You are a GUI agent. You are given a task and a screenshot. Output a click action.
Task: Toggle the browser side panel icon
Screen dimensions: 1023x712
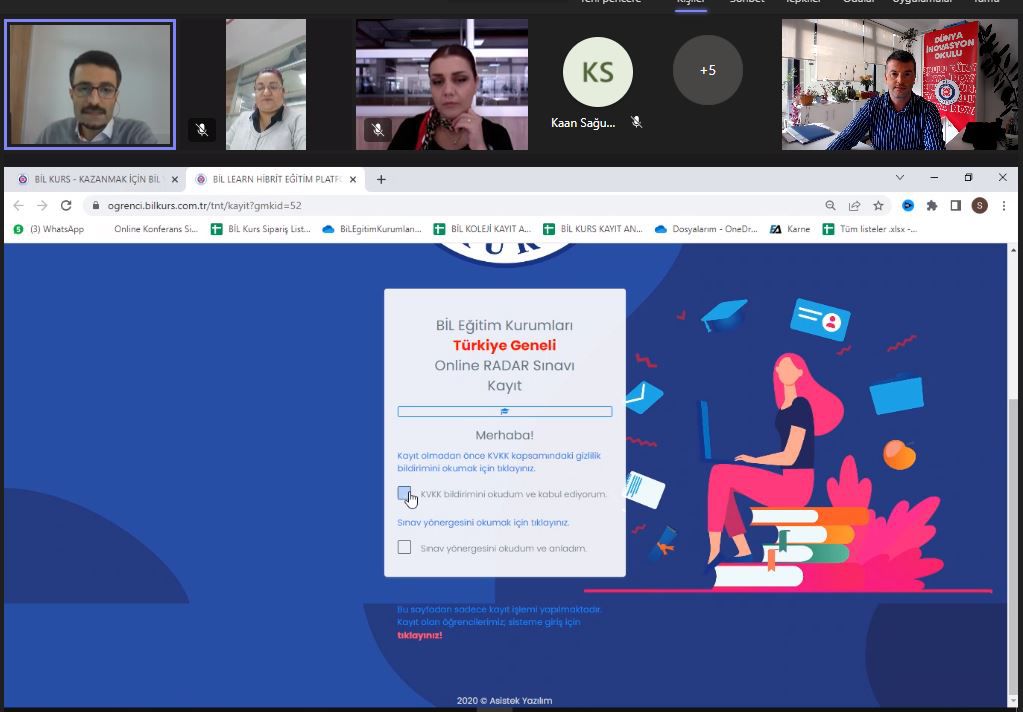coord(956,206)
